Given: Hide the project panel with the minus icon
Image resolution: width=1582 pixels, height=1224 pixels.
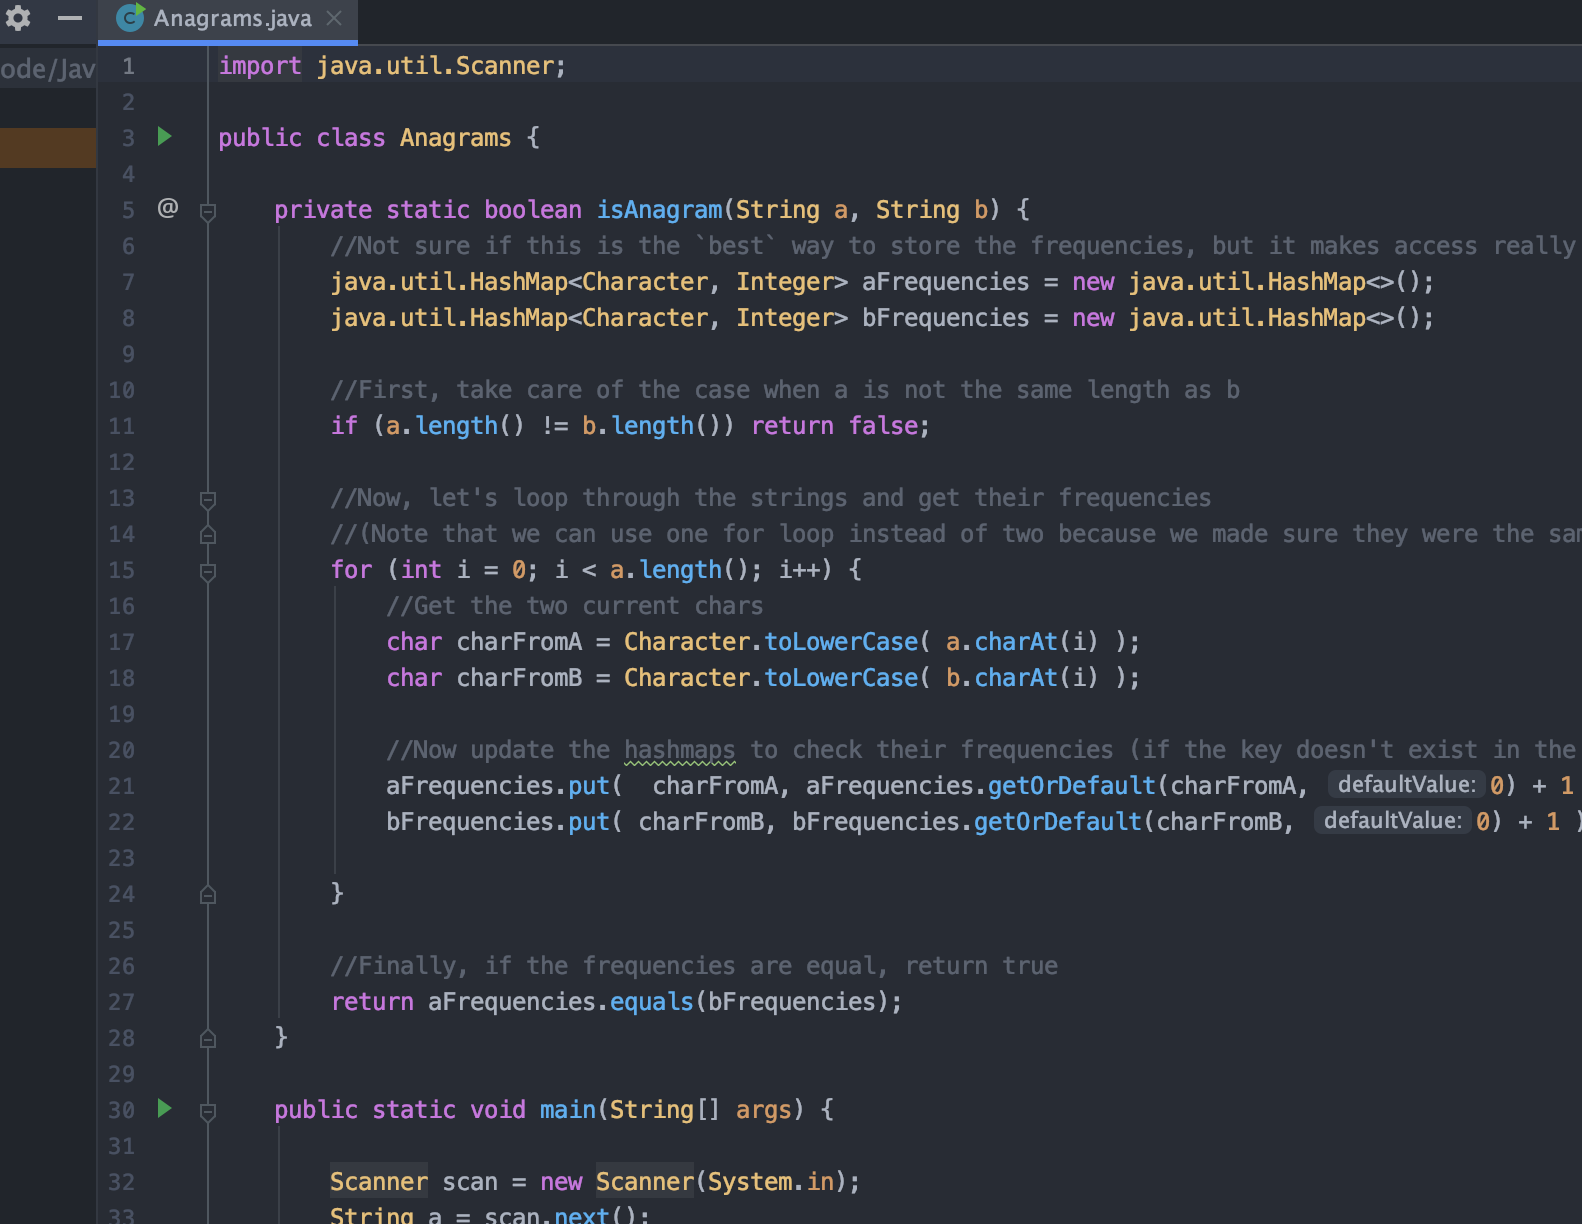Looking at the screenshot, I should coord(70,18).
